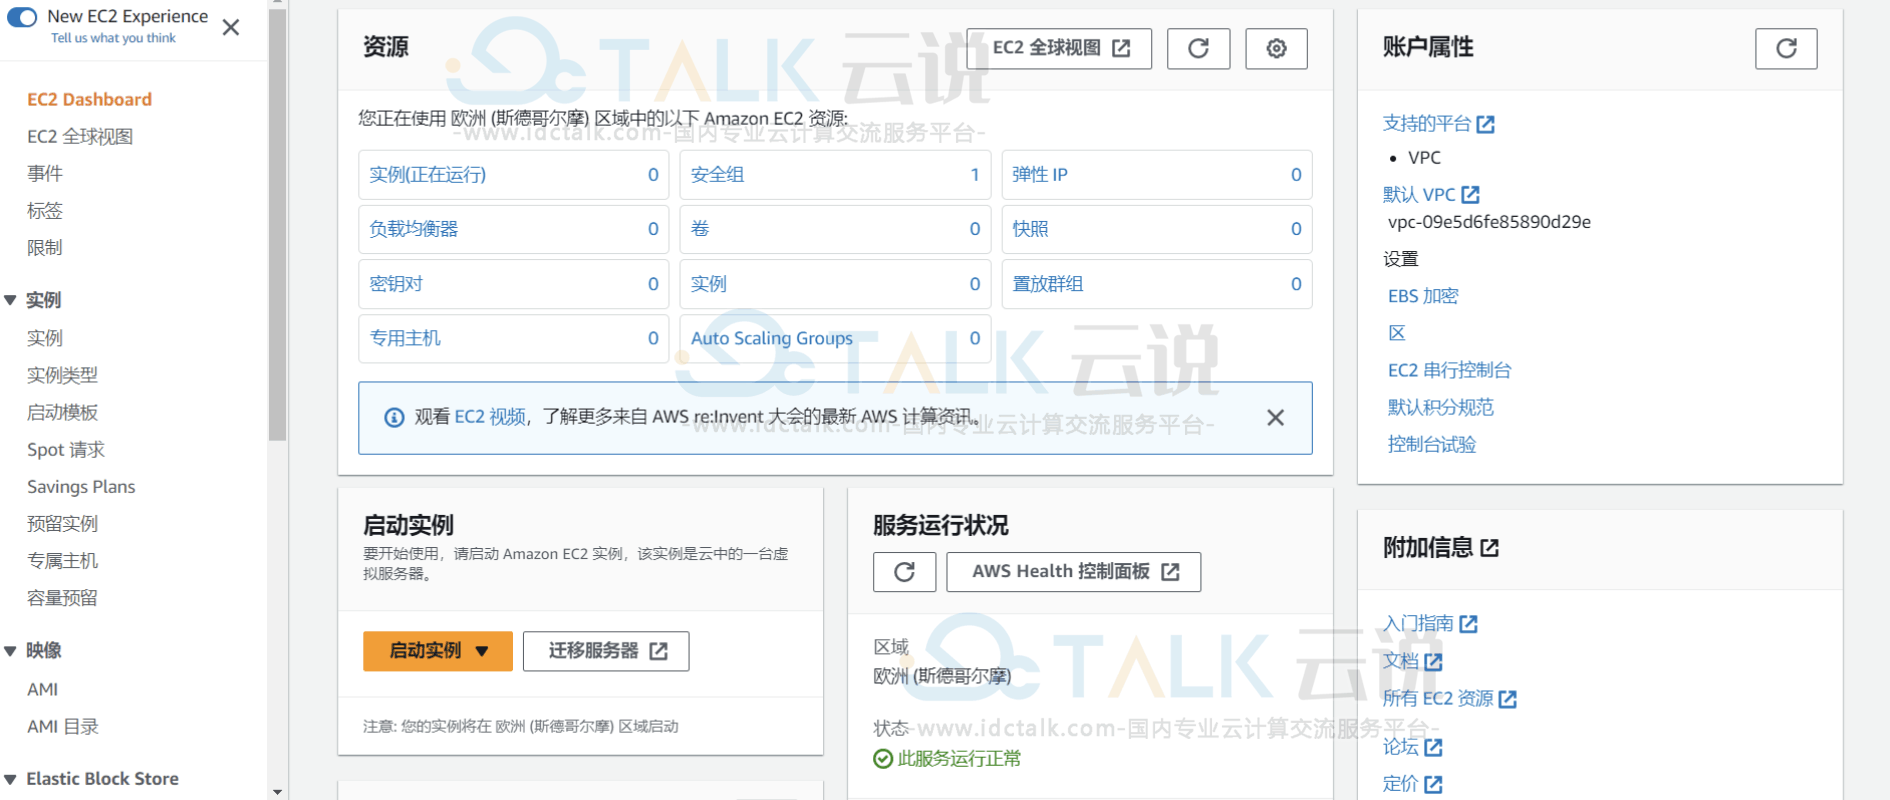Open 启动模板 in the sidebar

tap(62, 412)
